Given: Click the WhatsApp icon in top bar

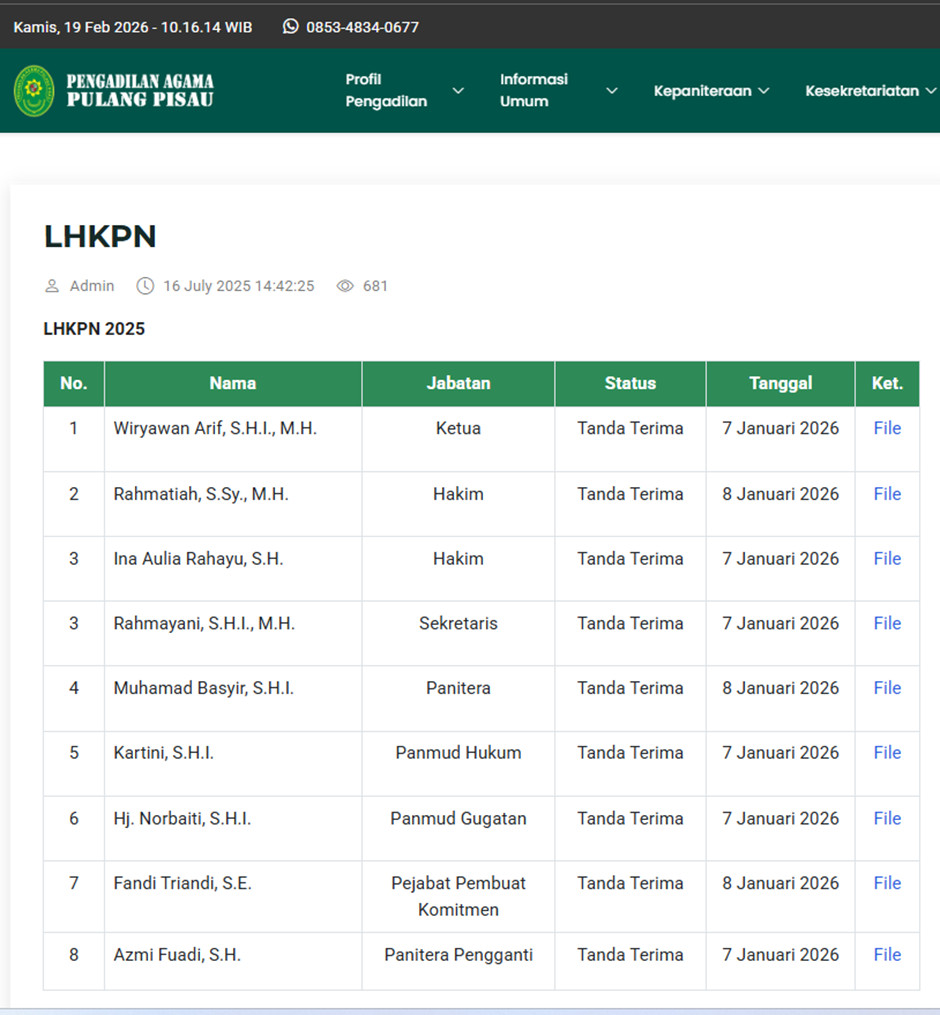Looking at the screenshot, I should click(x=291, y=27).
